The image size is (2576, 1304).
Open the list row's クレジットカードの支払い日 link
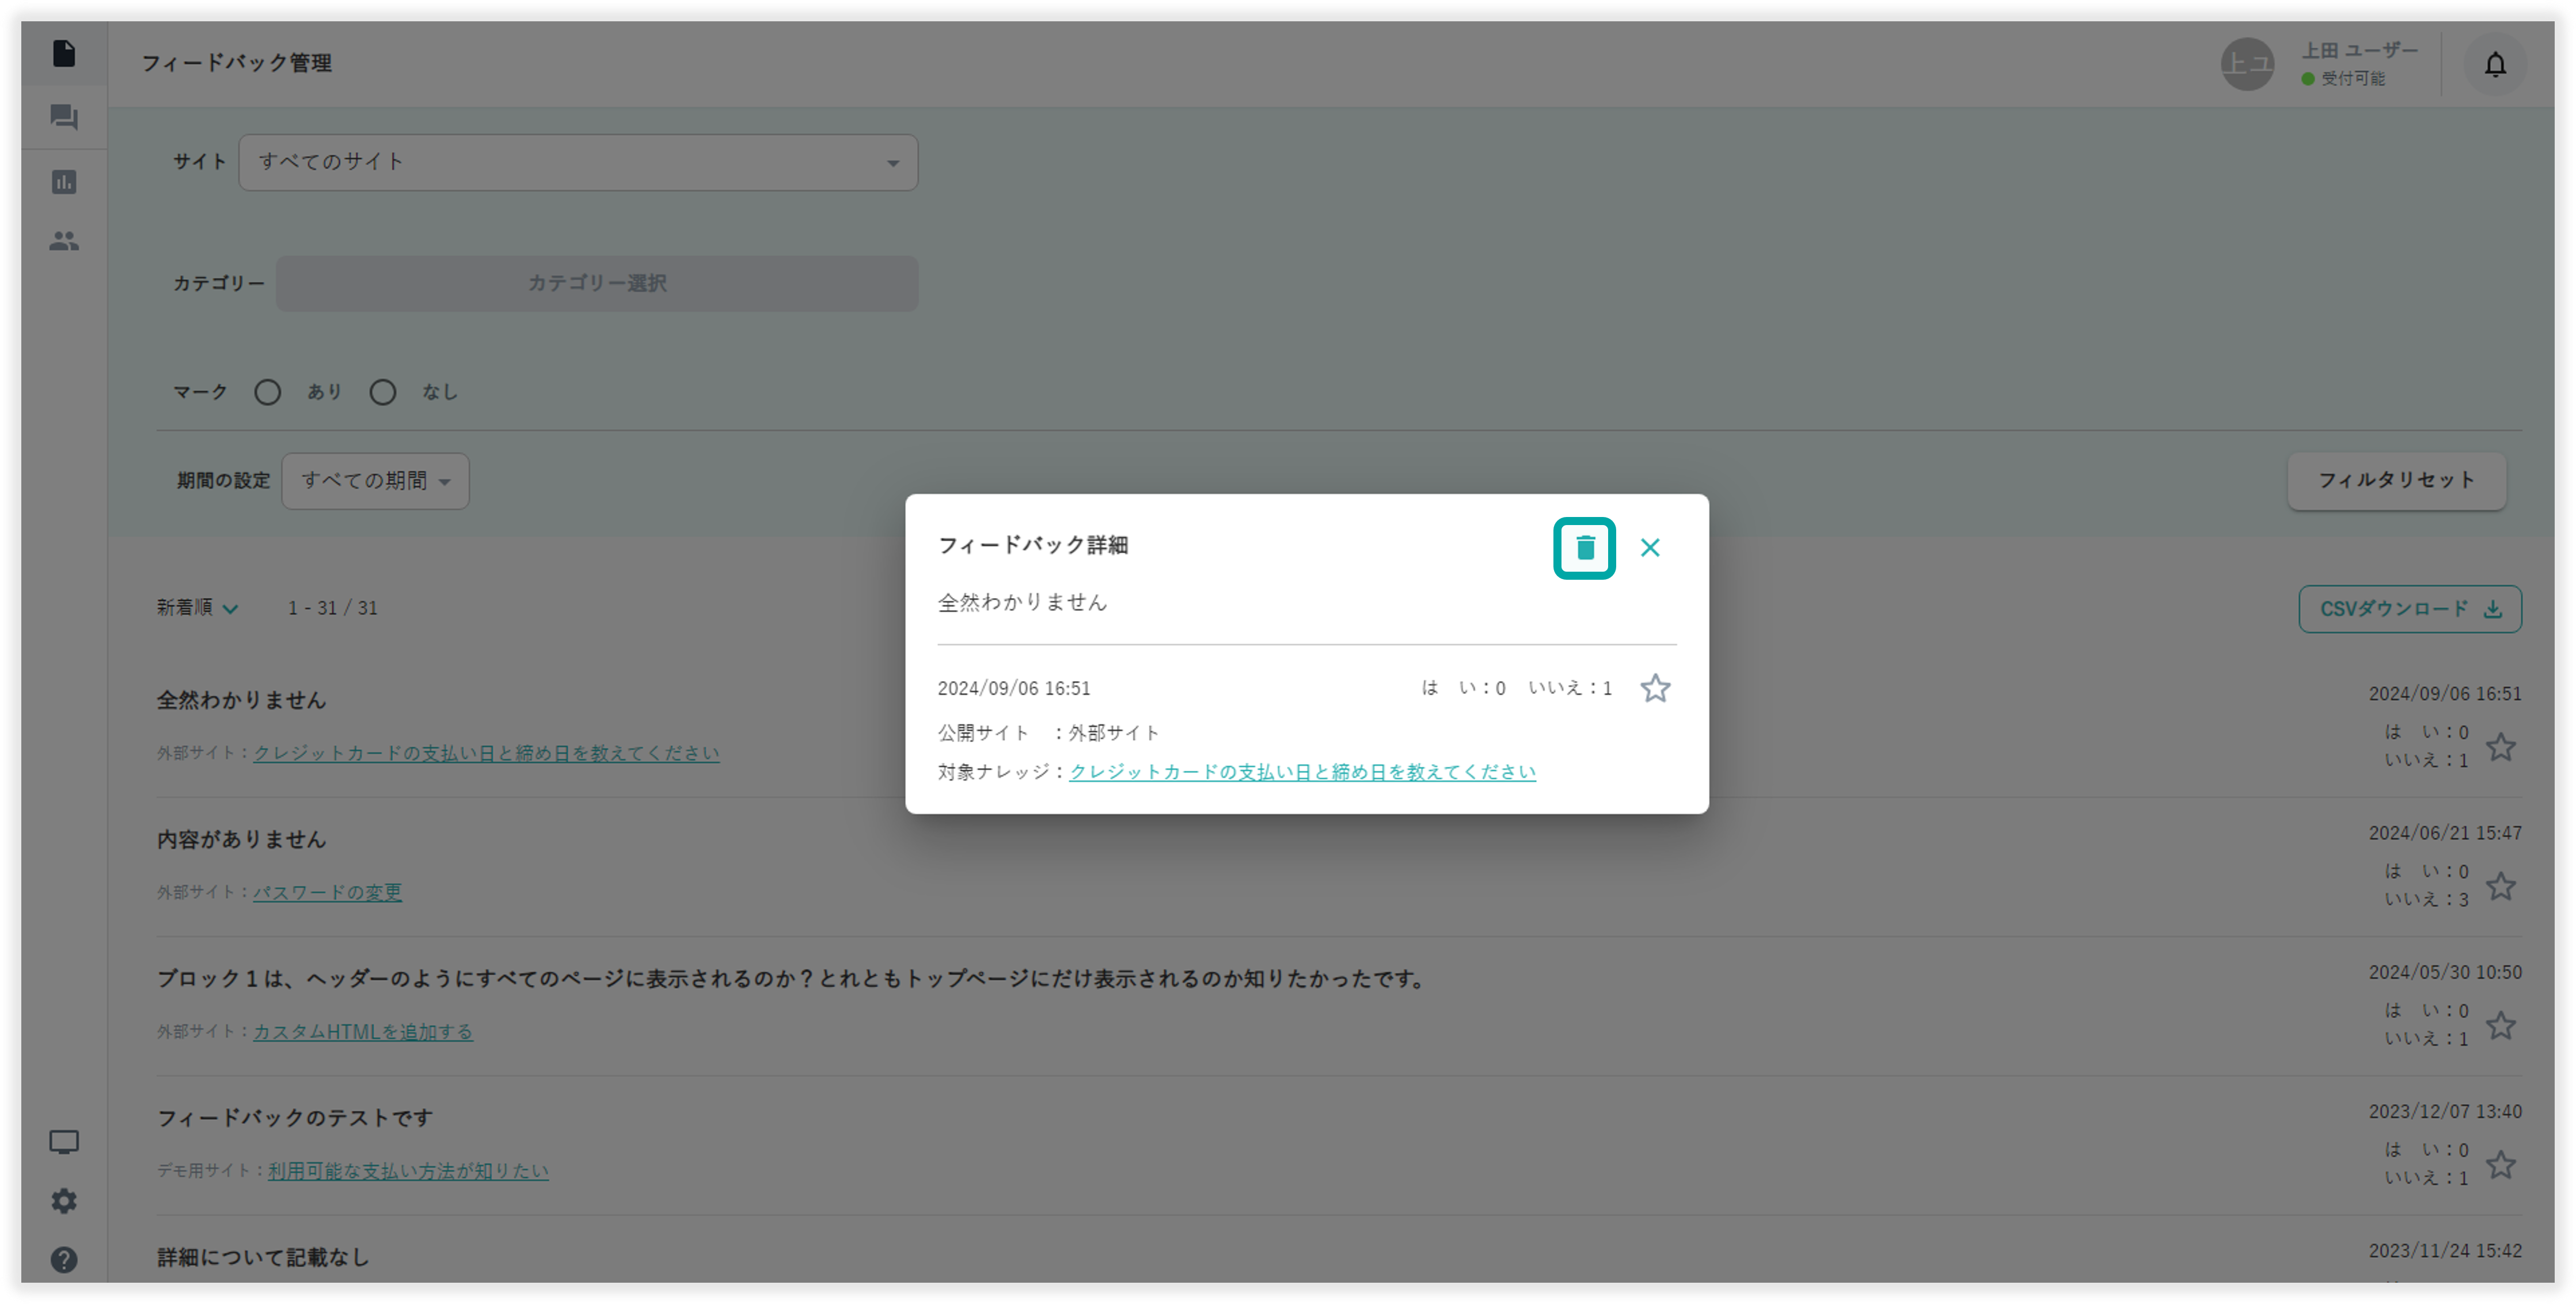[x=486, y=753]
